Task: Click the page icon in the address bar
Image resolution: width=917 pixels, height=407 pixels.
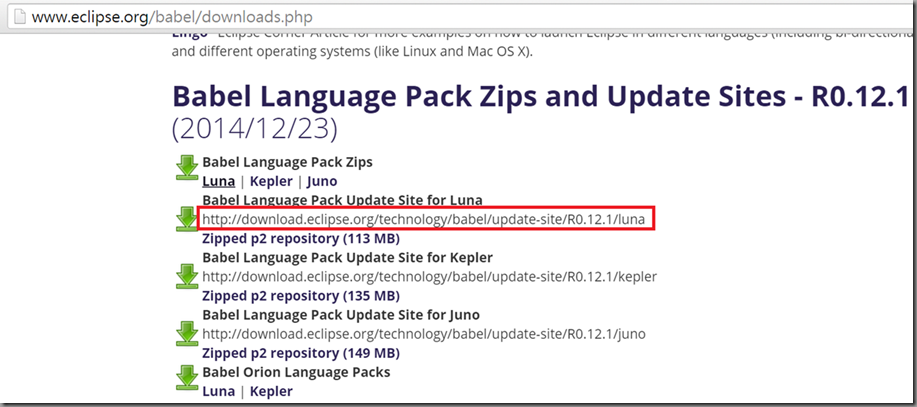Action: (x=13, y=17)
